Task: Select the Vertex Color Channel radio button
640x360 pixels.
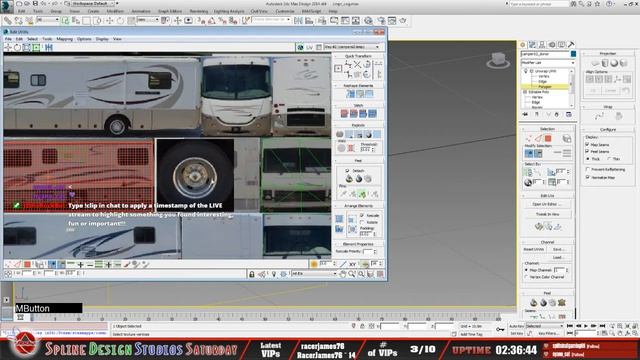Action: click(x=526, y=277)
